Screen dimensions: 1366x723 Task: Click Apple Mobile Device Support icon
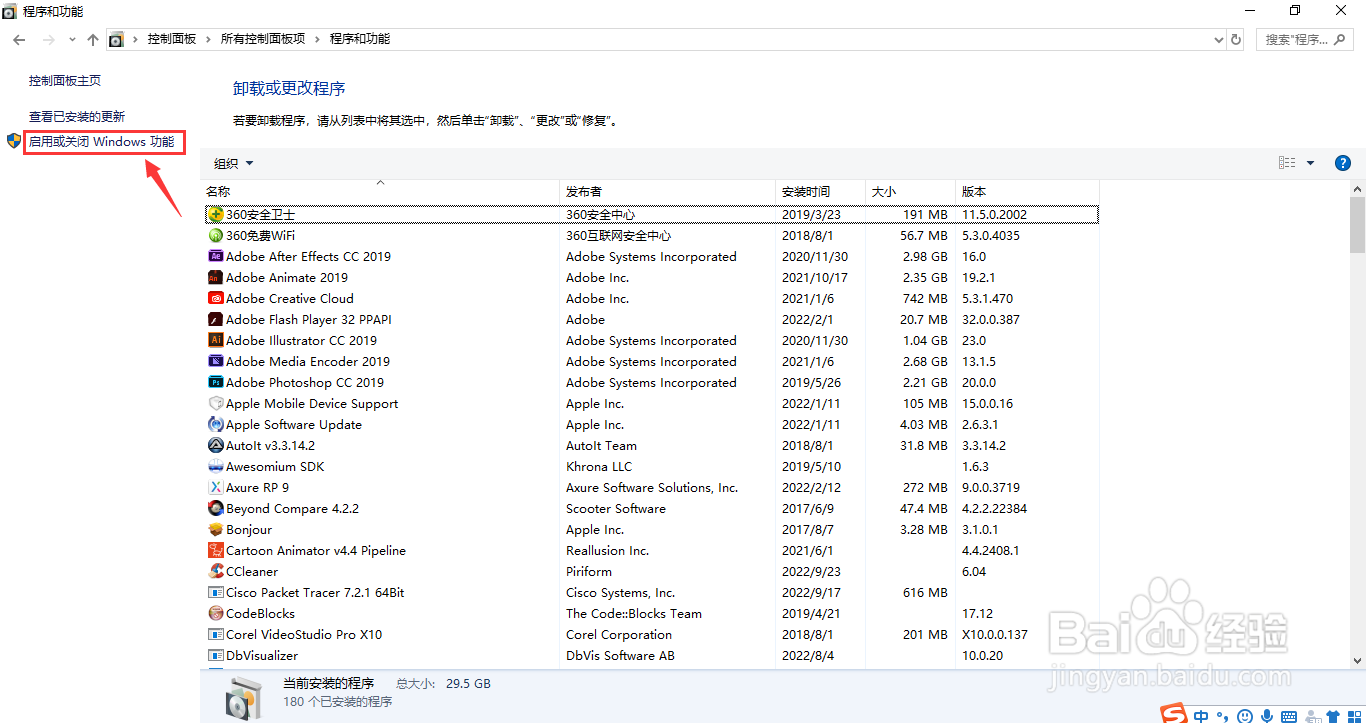click(x=216, y=403)
